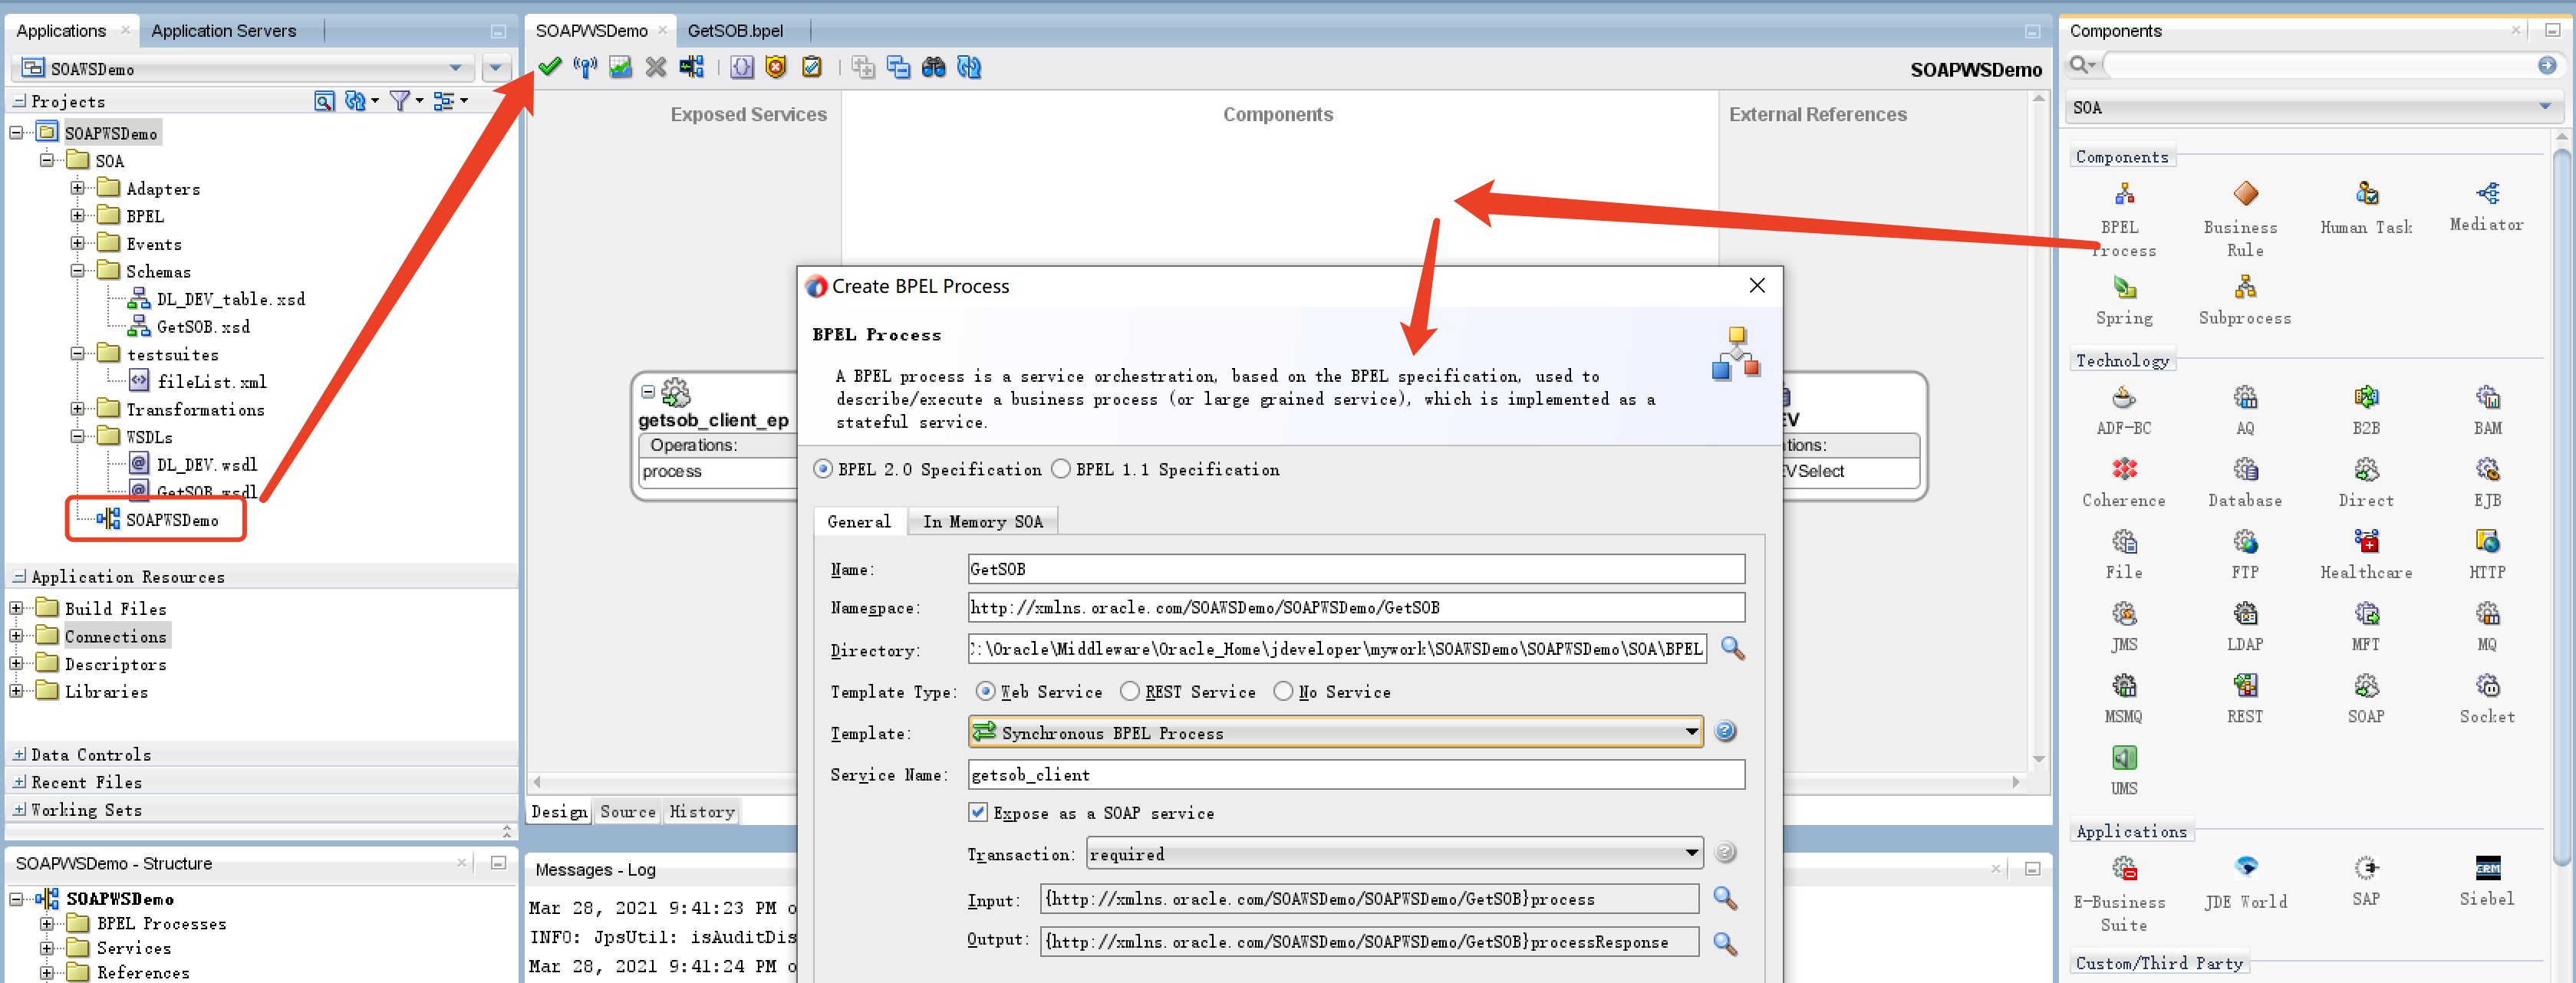Screen dimensions: 2576x983
Task: Select BPEL 1.1 Specification radio button
Action: [x=1061, y=469]
